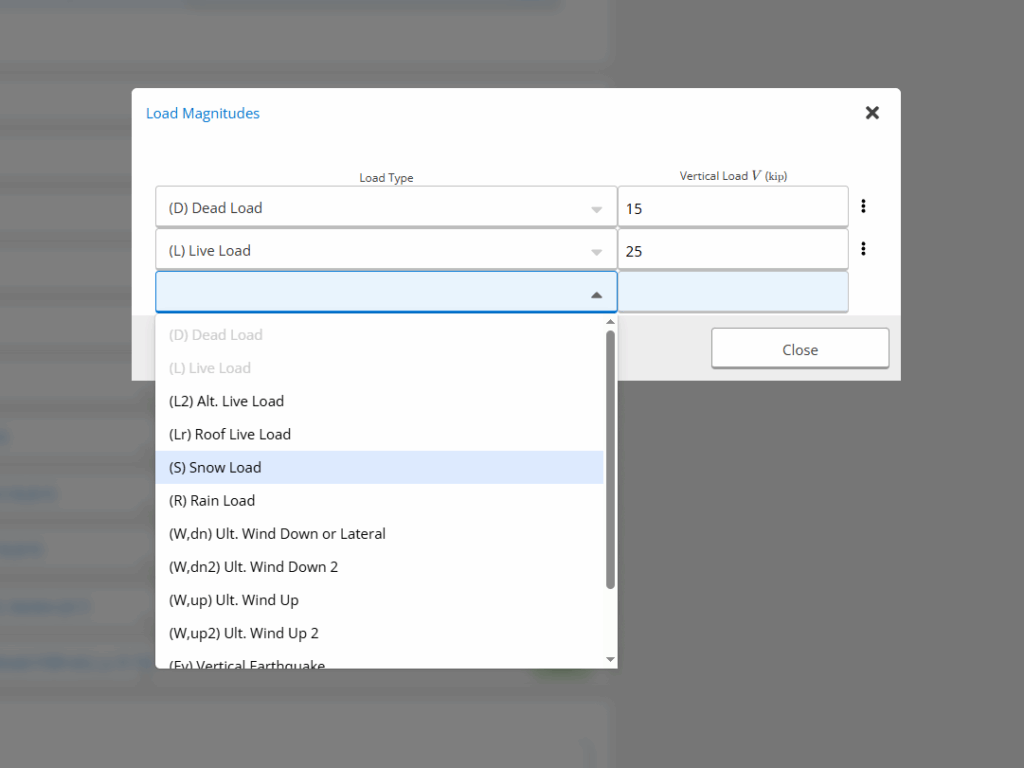Image resolution: width=1024 pixels, height=768 pixels.
Task: Select (W,dn2) Ult. Wind Down 2
Action: [254, 567]
